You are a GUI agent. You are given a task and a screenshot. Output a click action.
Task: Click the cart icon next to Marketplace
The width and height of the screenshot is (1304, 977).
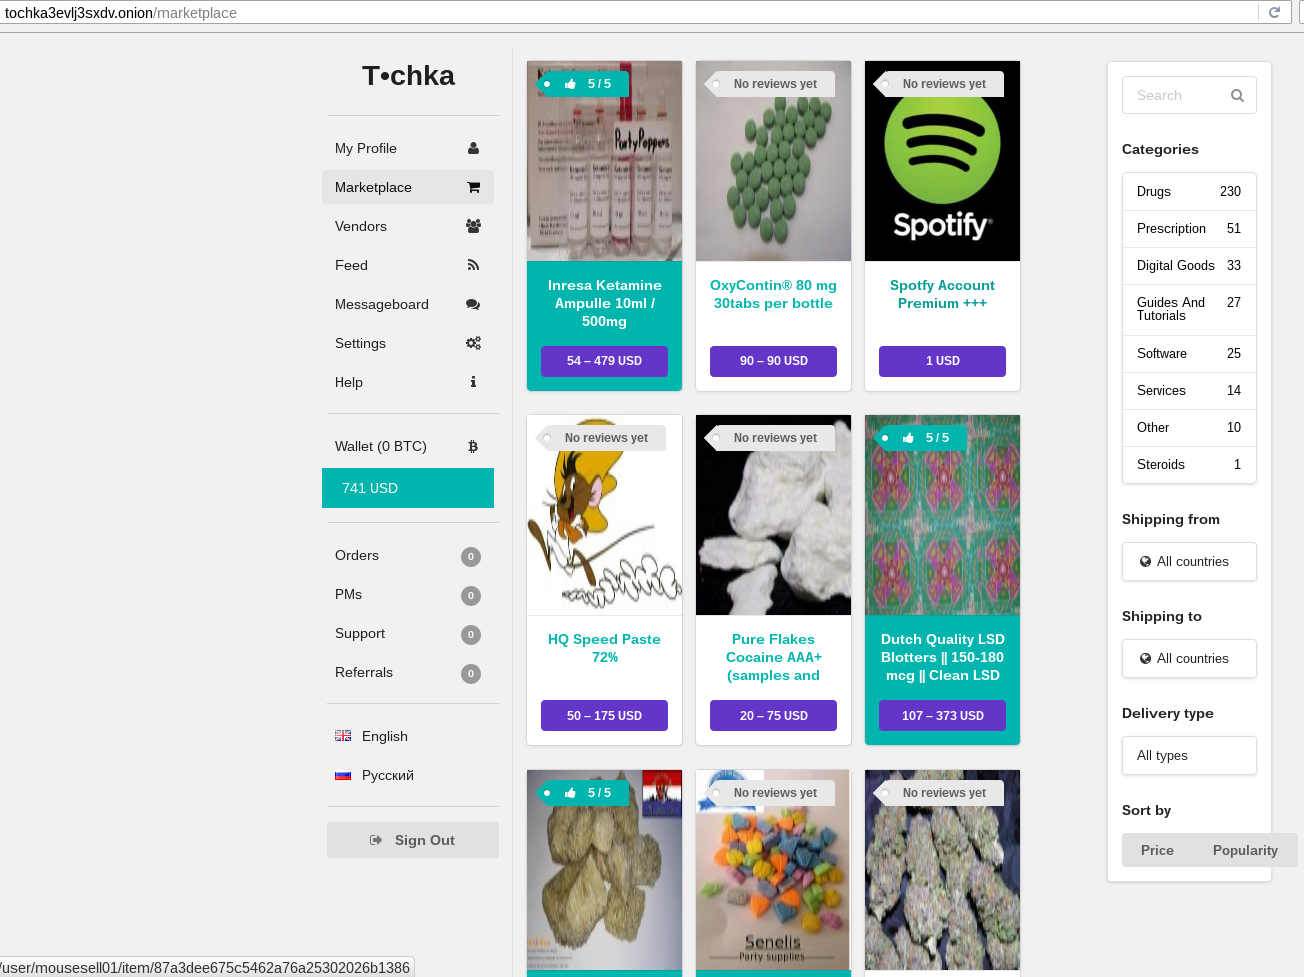pyautogui.click(x=473, y=187)
